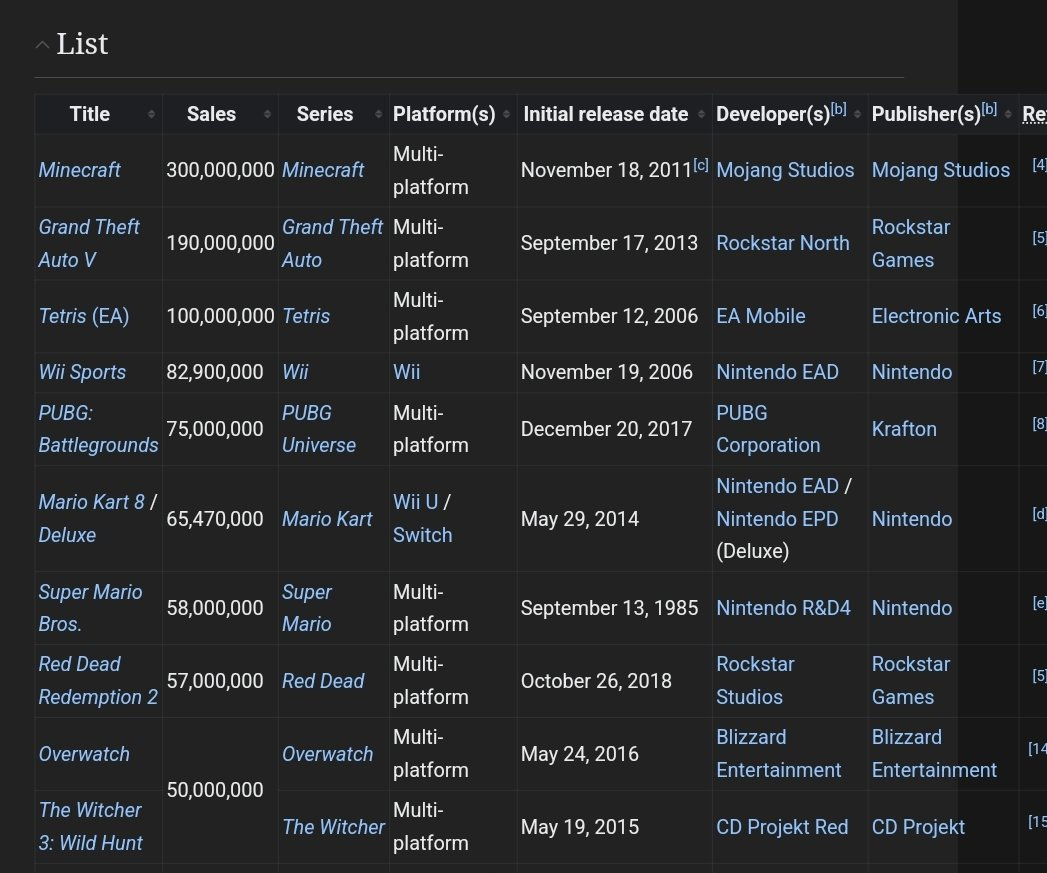Open the Switch platform link
The width and height of the screenshot is (1047, 873).
422,535
